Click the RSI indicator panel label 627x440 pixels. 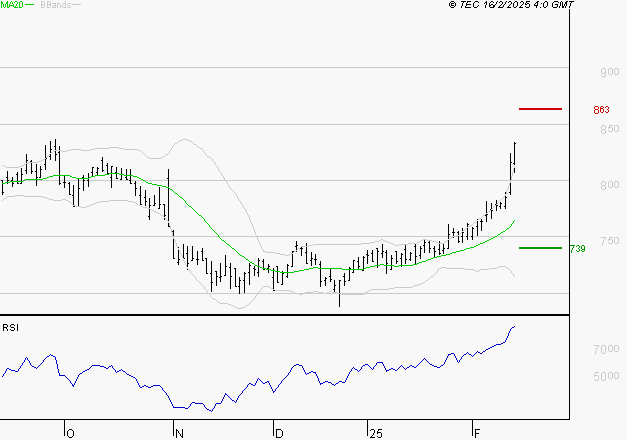(x=10, y=327)
